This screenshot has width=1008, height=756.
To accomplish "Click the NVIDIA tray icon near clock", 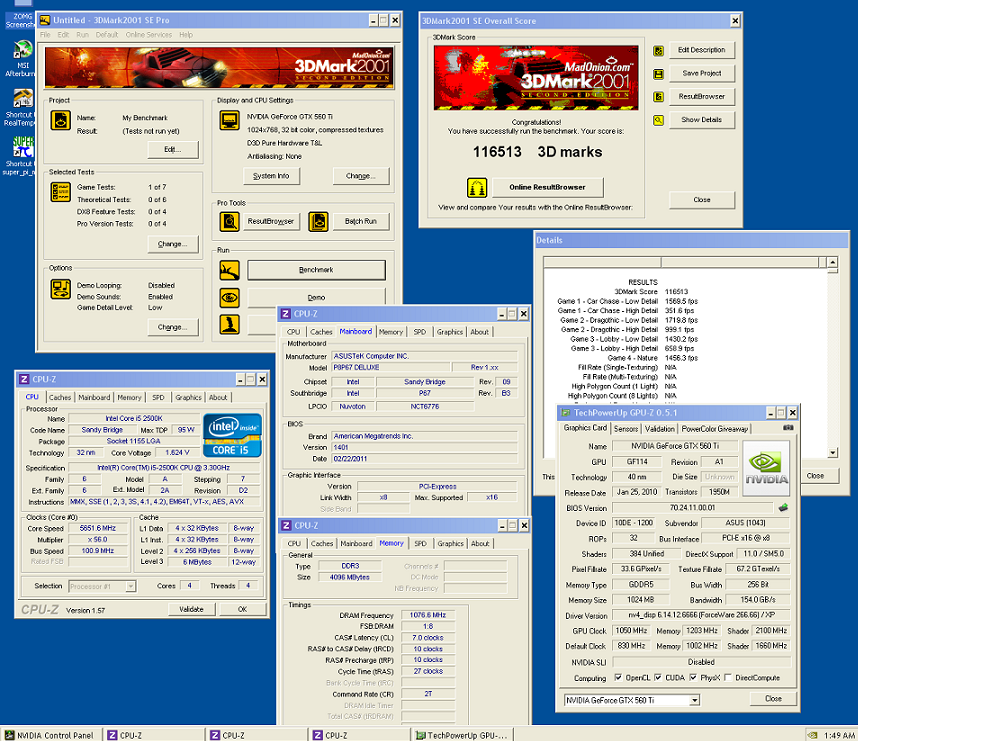I will (813, 735).
